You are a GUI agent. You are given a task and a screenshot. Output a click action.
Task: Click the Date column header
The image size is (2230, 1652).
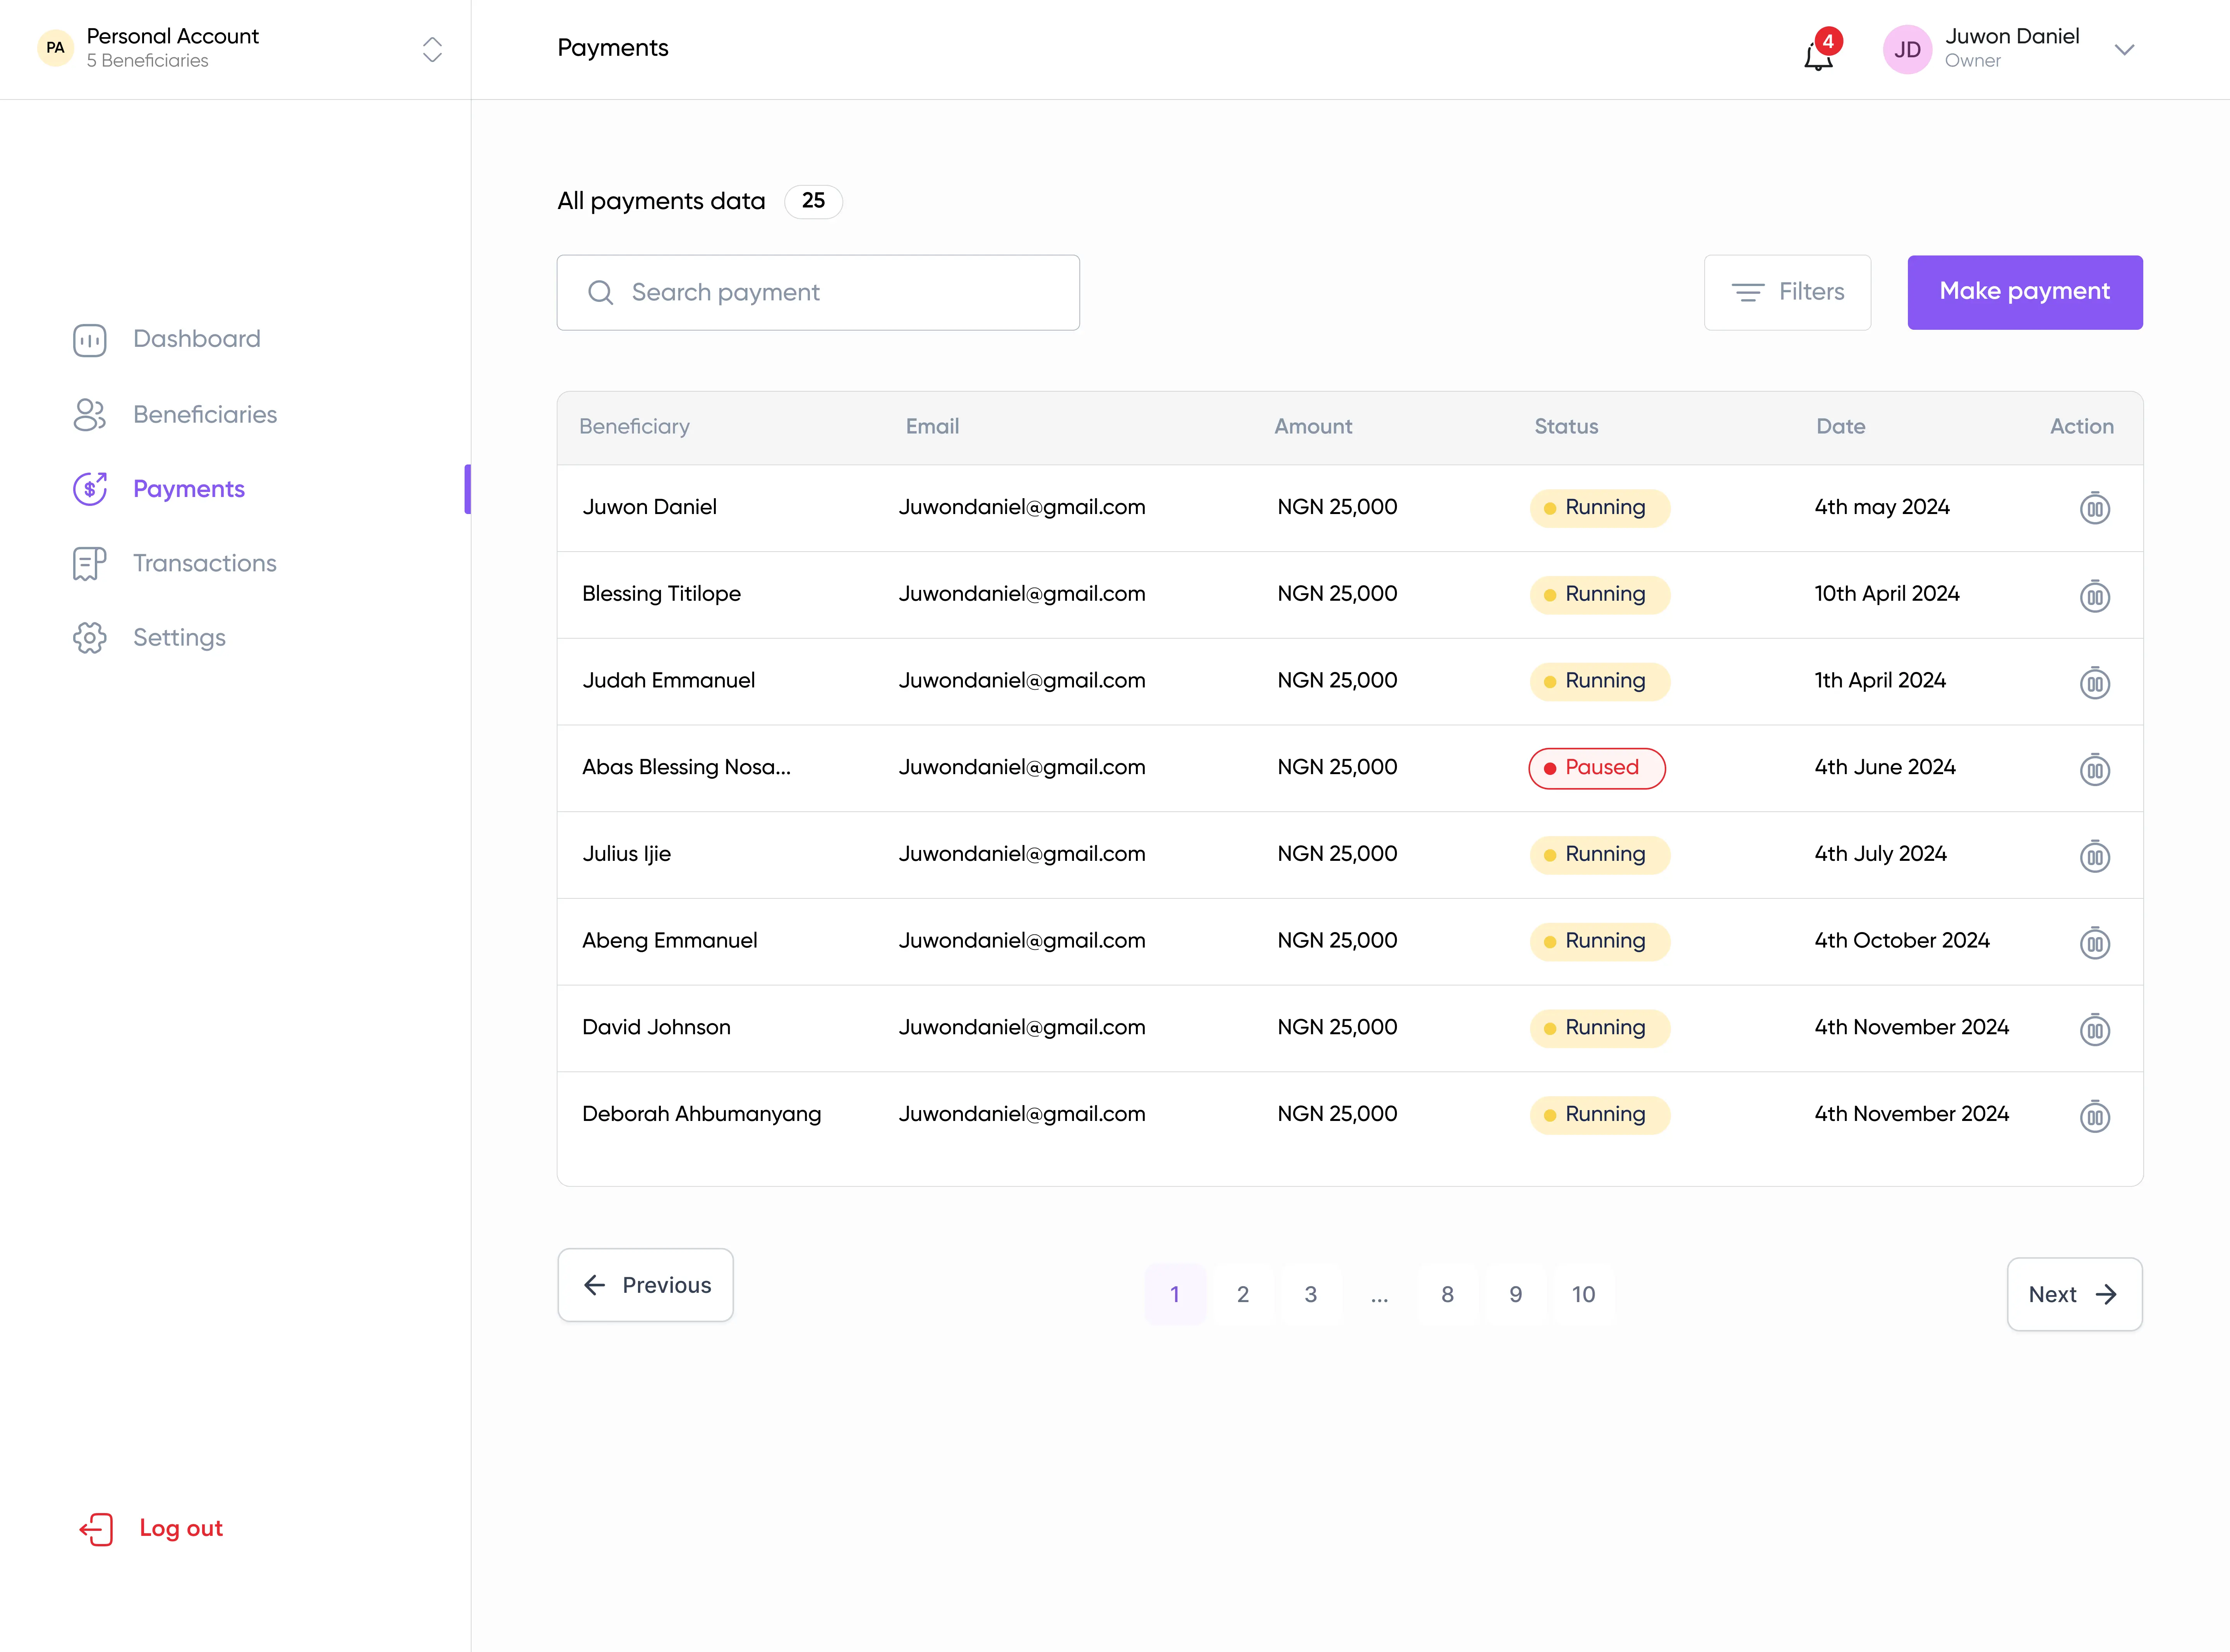point(1841,427)
